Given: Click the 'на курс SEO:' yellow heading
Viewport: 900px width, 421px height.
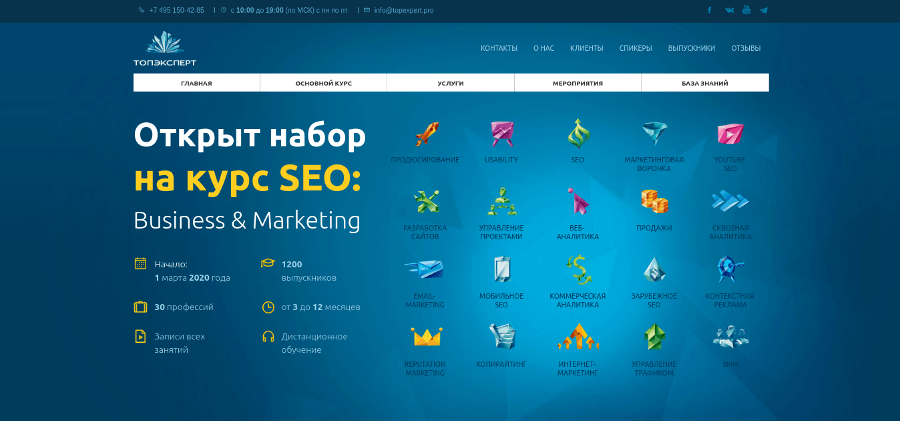Looking at the screenshot, I should pos(248,180).
